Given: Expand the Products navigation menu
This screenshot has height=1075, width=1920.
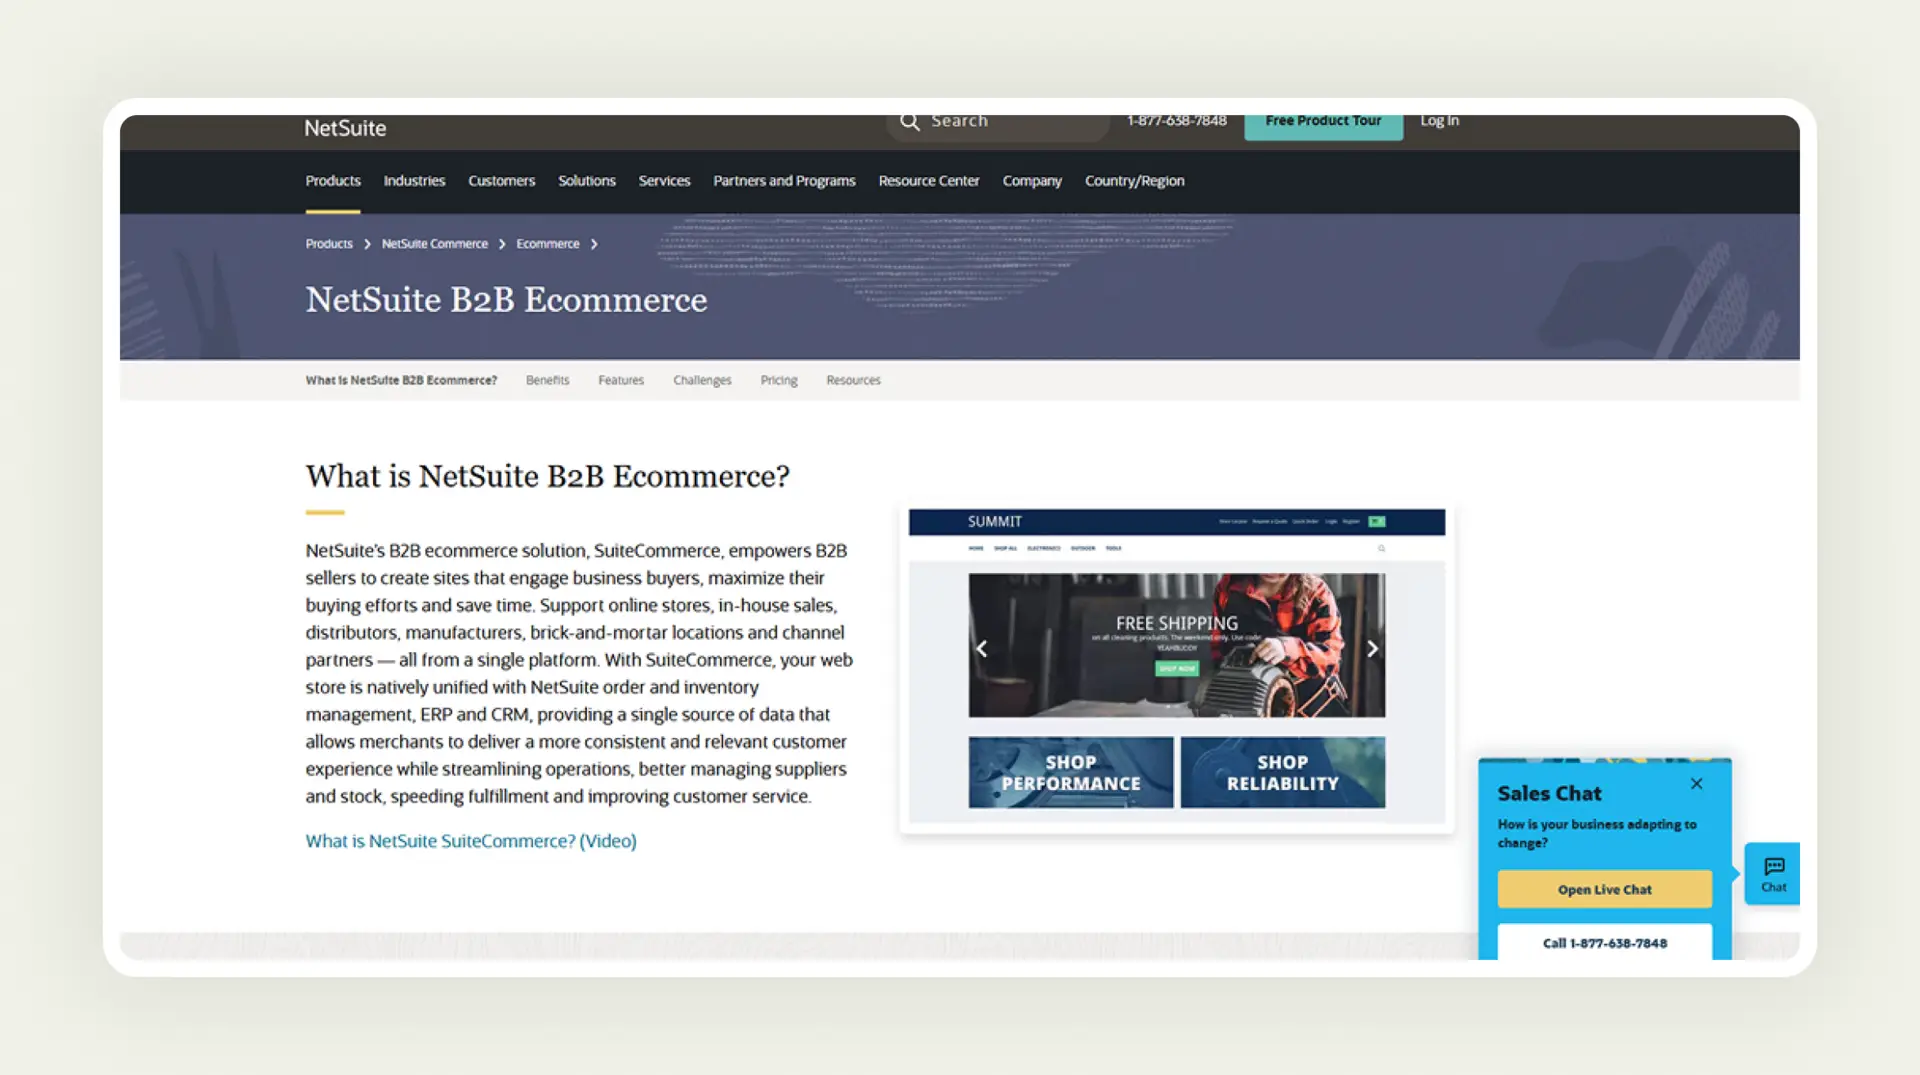Looking at the screenshot, I should click(333, 181).
